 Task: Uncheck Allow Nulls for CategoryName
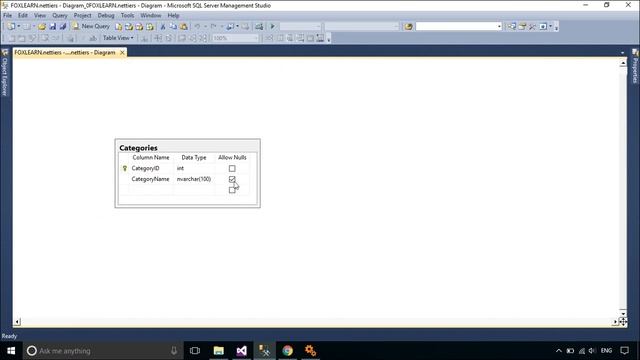click(232, 179)
